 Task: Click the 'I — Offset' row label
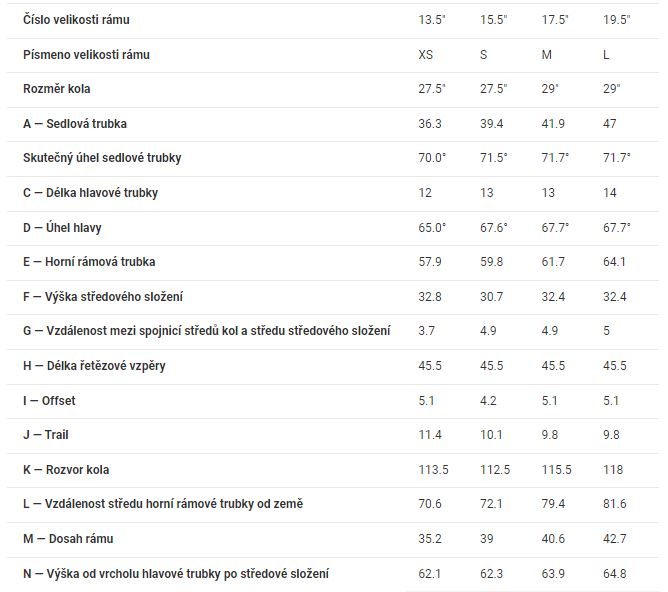(49, 400)
